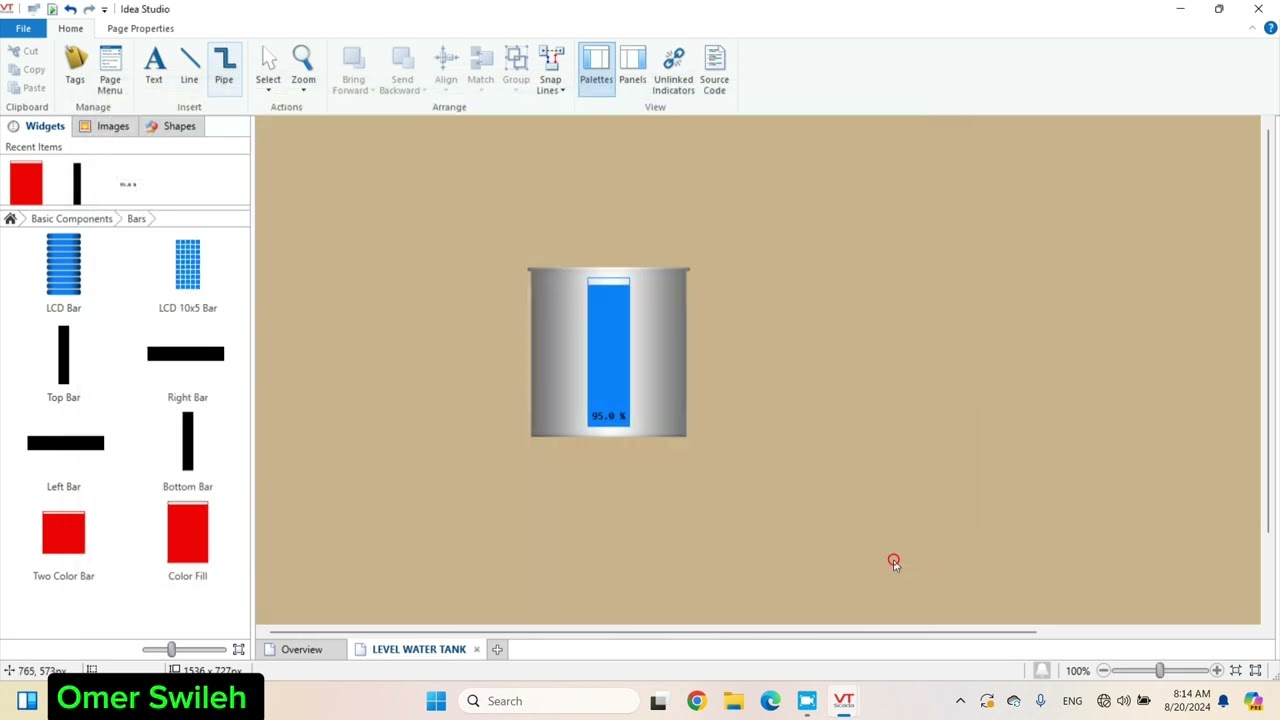Click zoom in plus button
1280x720 pixels.
click(x=1216, y=670)
